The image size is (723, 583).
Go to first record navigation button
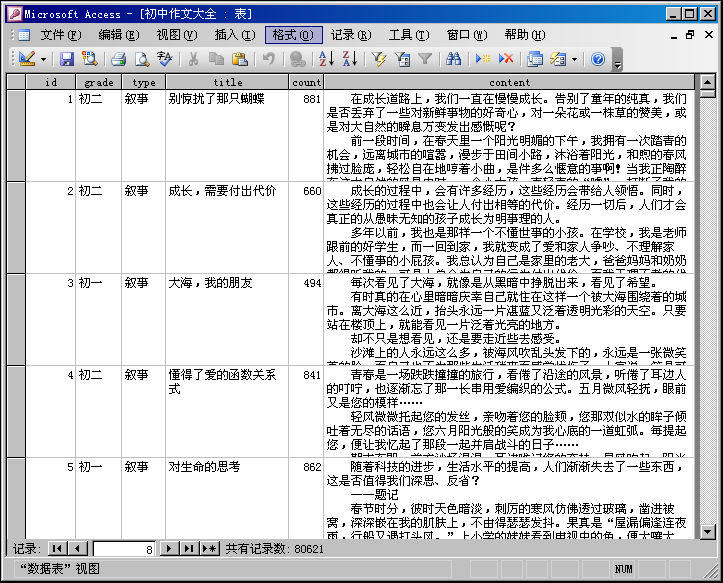pos(57,548)
